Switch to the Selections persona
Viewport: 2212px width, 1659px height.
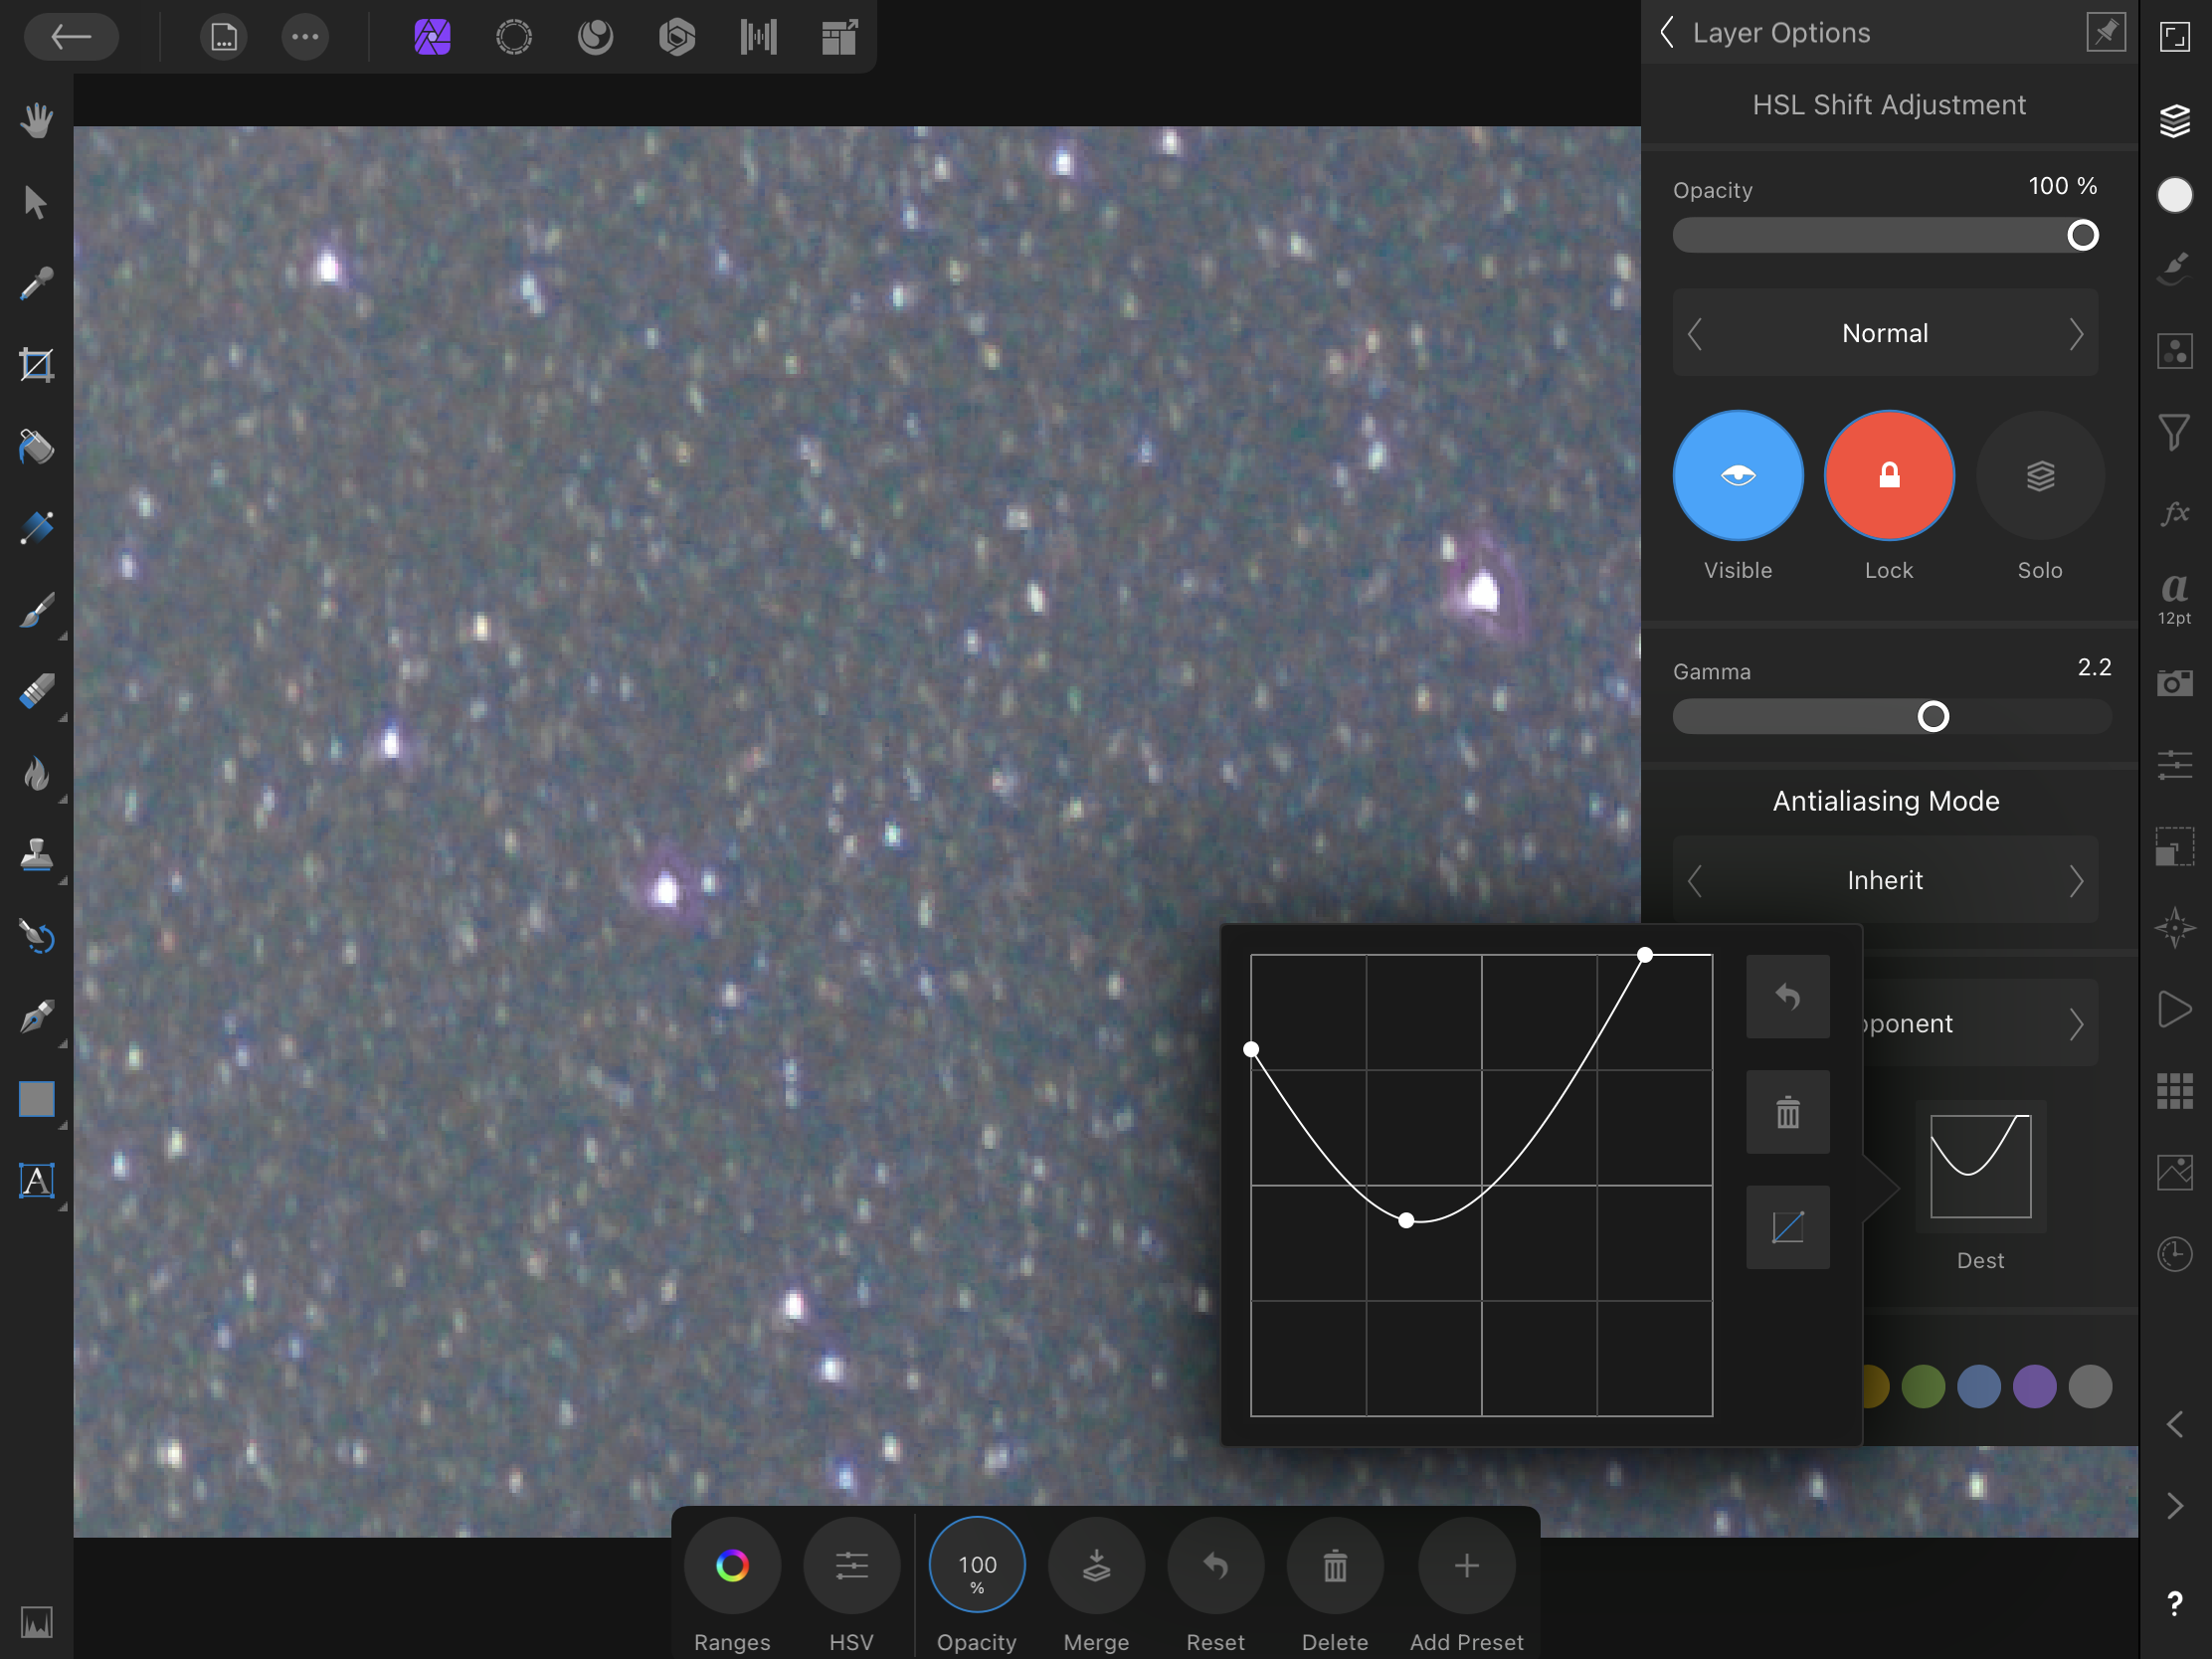click(x=514, y=38)
